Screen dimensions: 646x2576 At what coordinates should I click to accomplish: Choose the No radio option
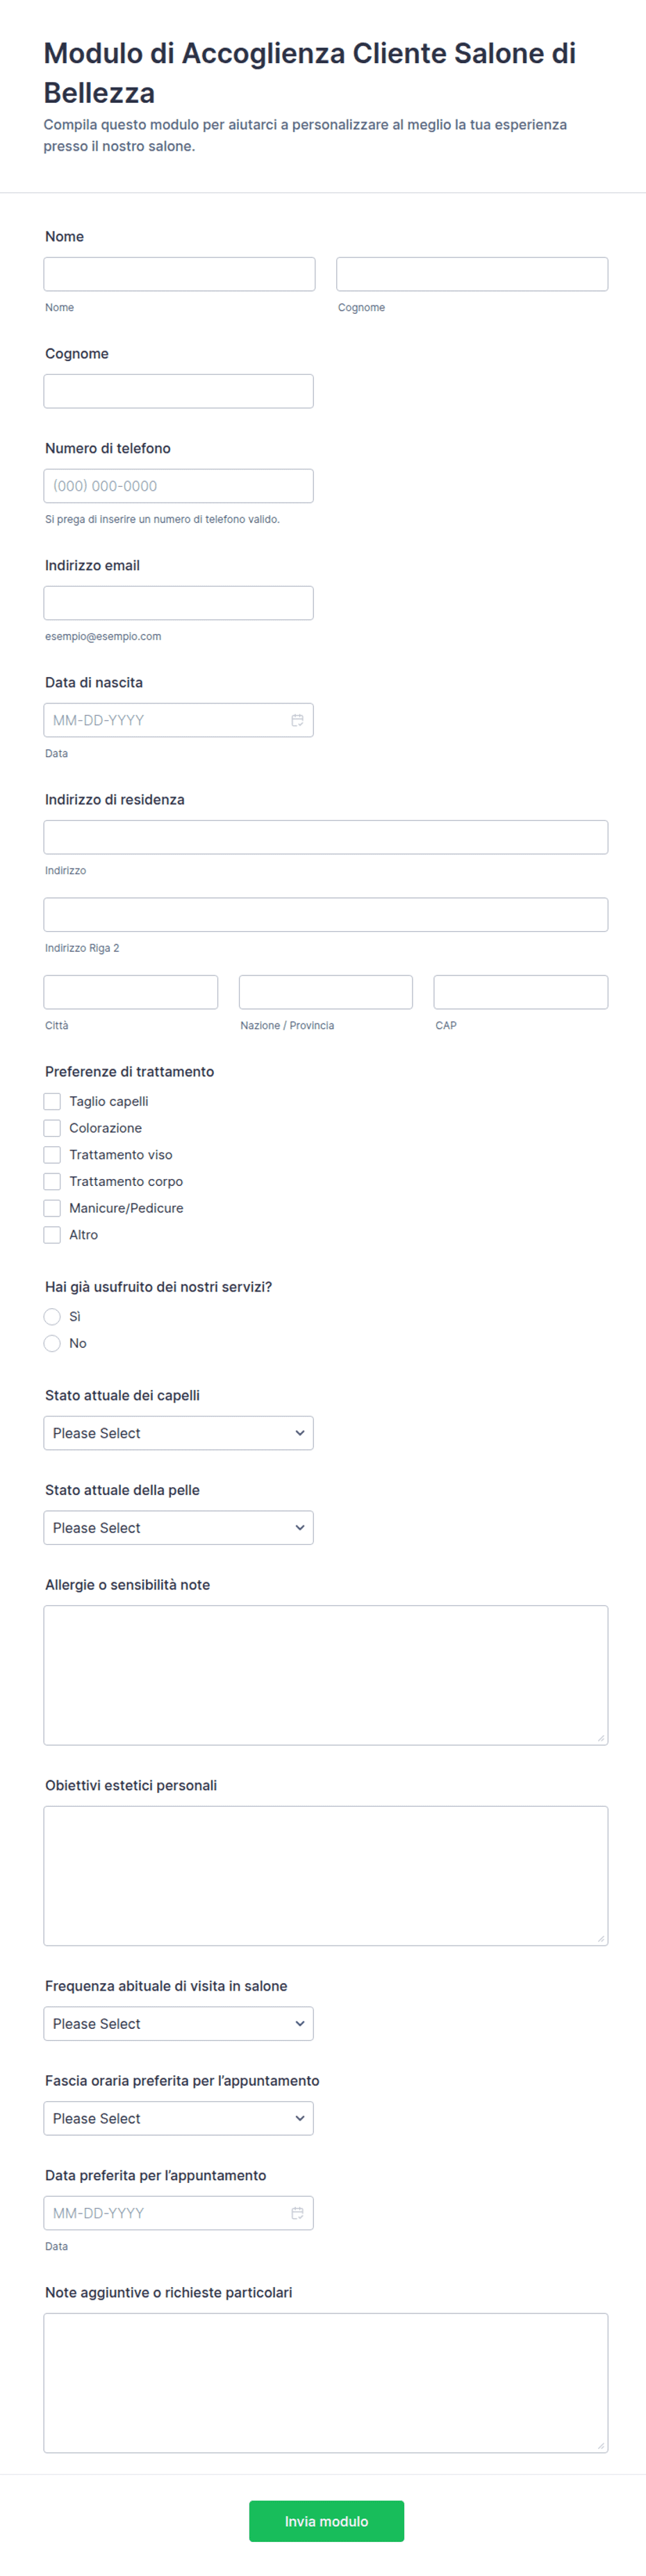[52, 1343]
